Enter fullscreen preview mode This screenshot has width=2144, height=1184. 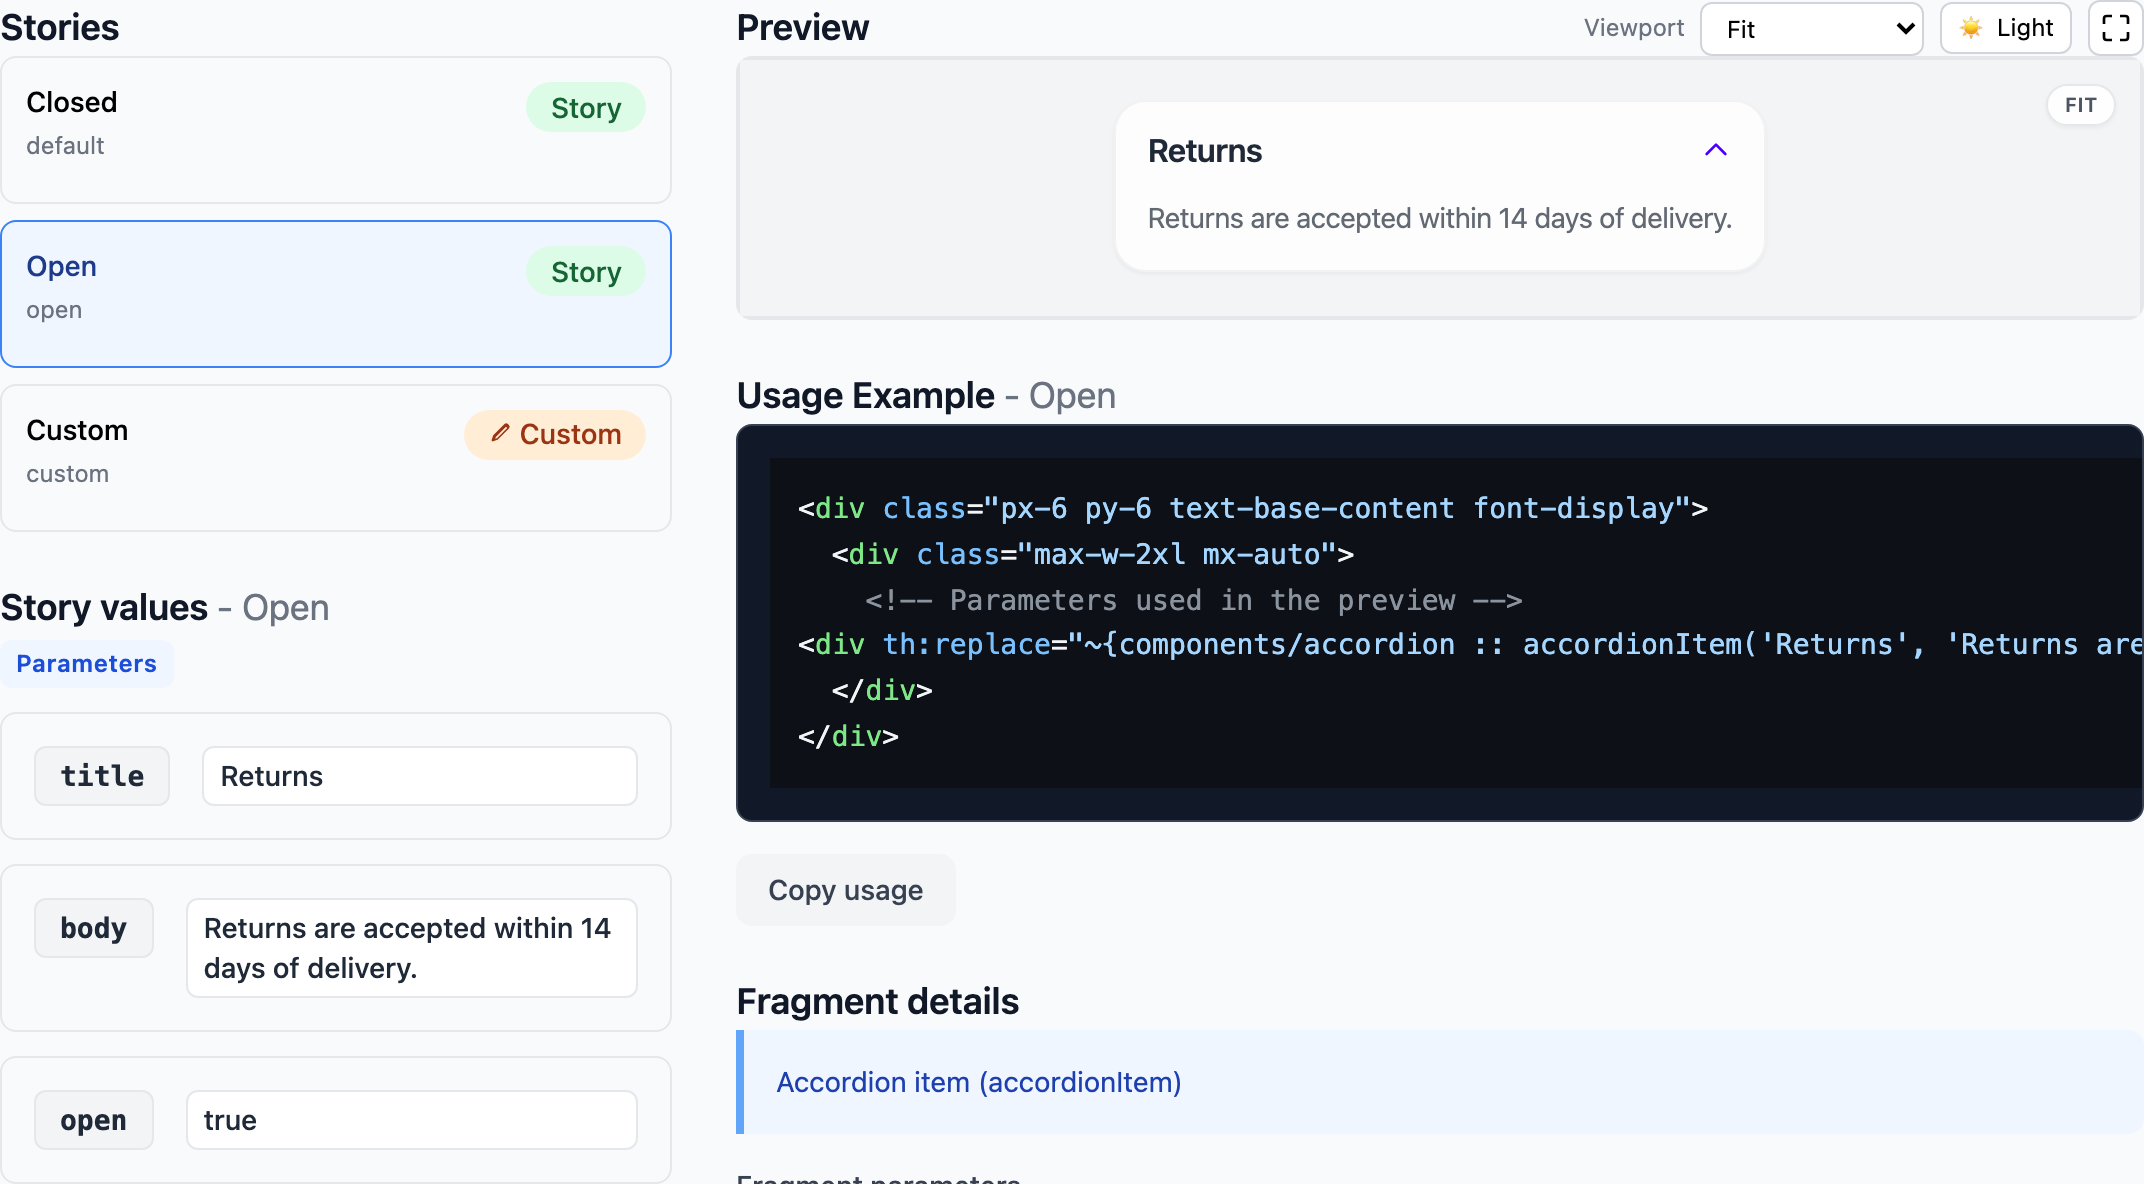[x=2115, y=28]
